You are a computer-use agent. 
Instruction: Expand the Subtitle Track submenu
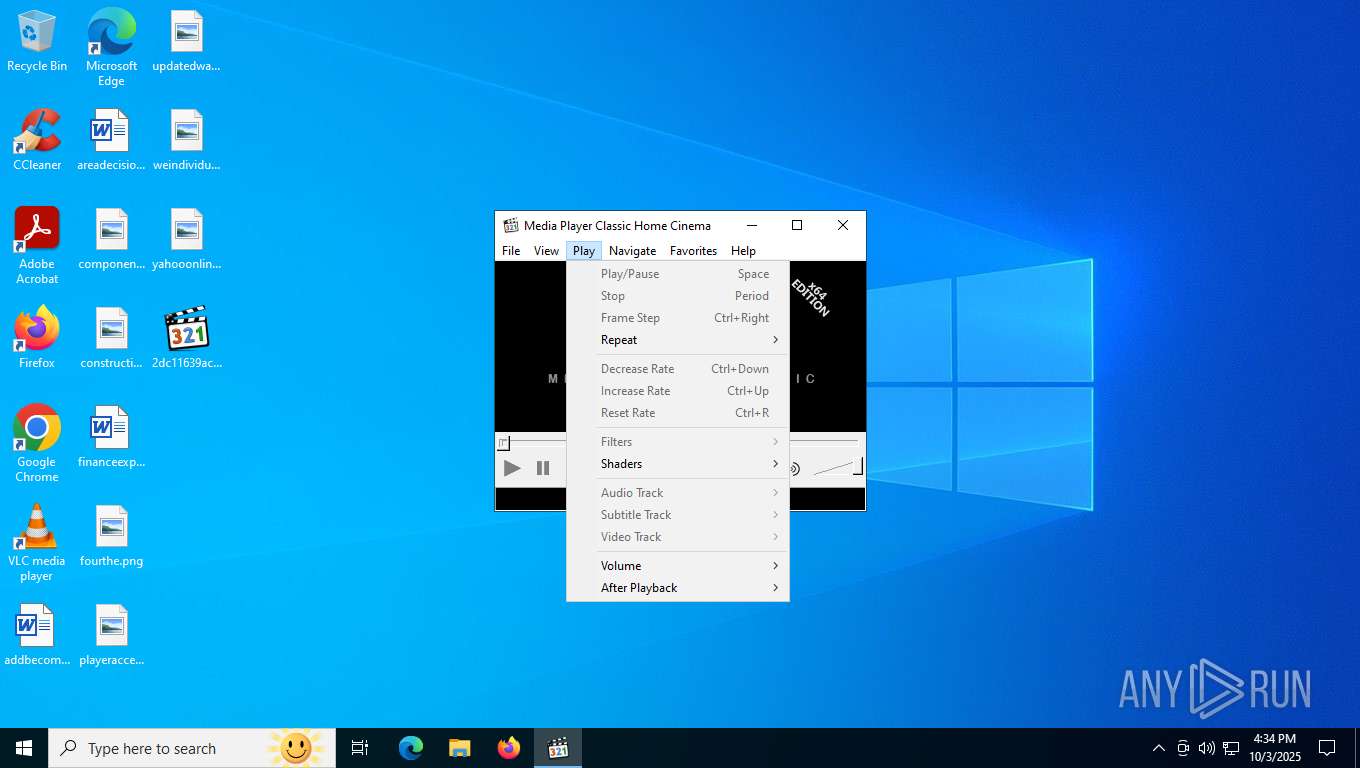click(678, 515)
